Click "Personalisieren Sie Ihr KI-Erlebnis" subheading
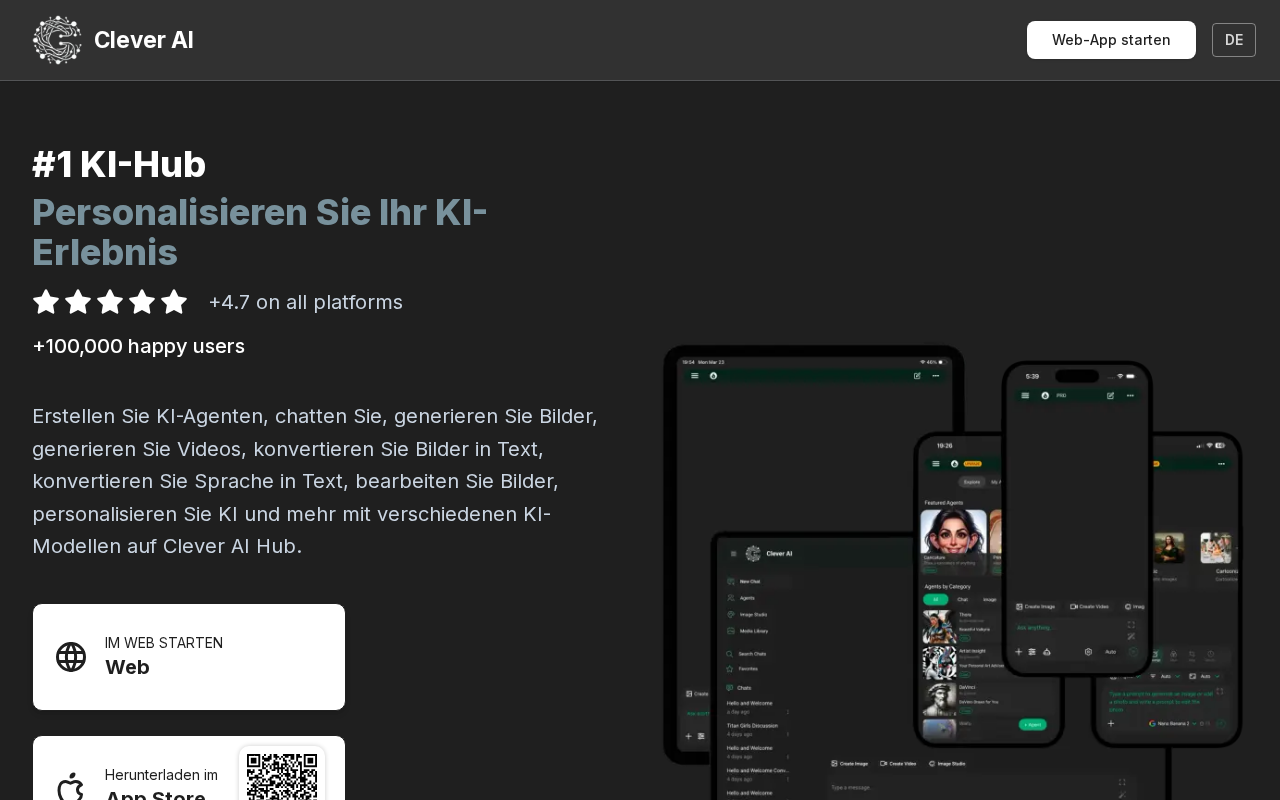Image resolution: width=1280 pixels, height=800 pixels. 260,232
